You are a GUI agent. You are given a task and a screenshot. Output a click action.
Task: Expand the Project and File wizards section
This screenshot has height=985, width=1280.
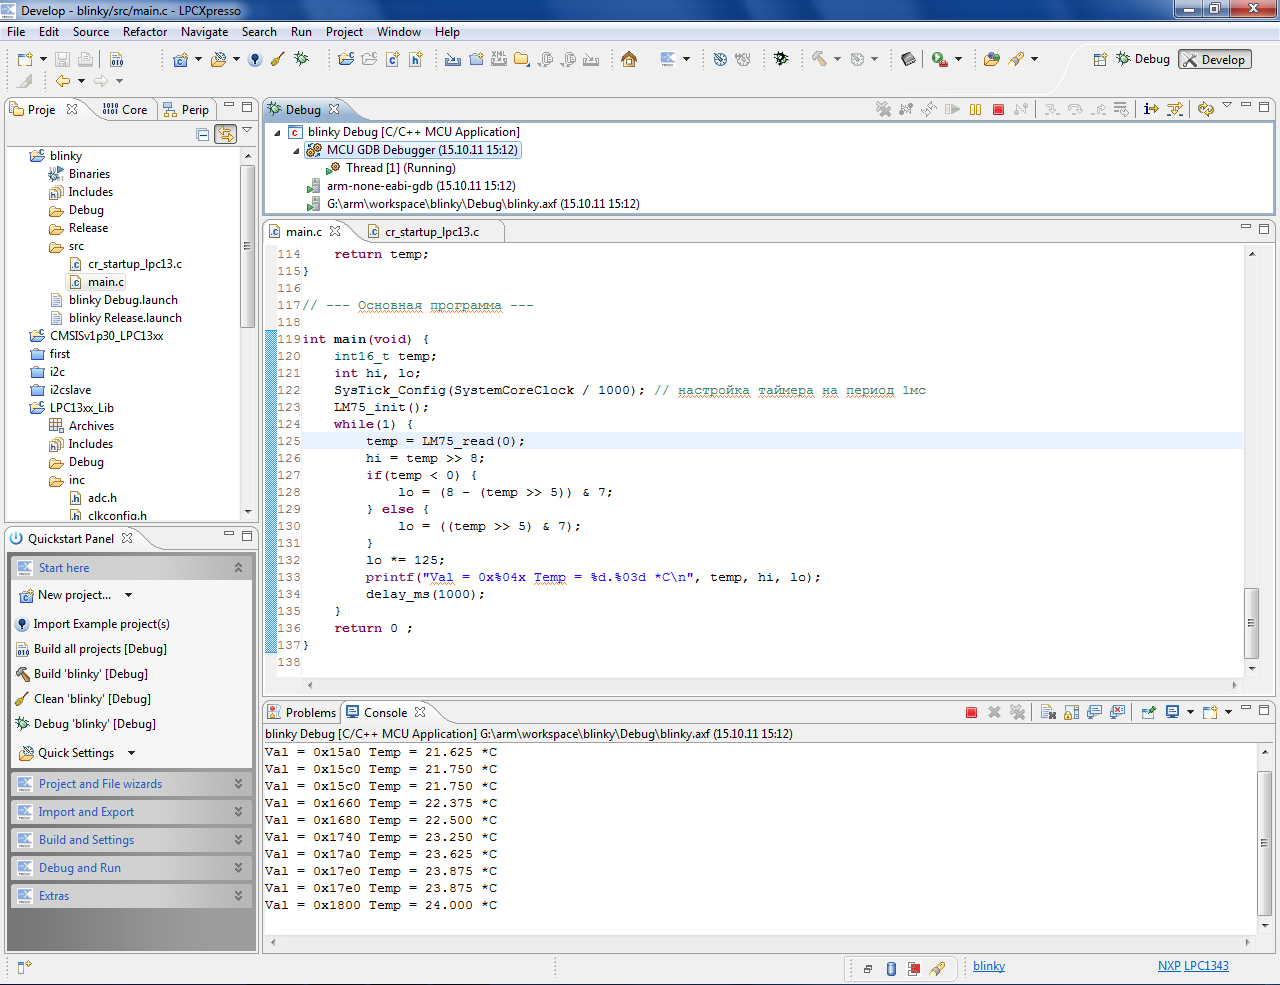(238, 784)
